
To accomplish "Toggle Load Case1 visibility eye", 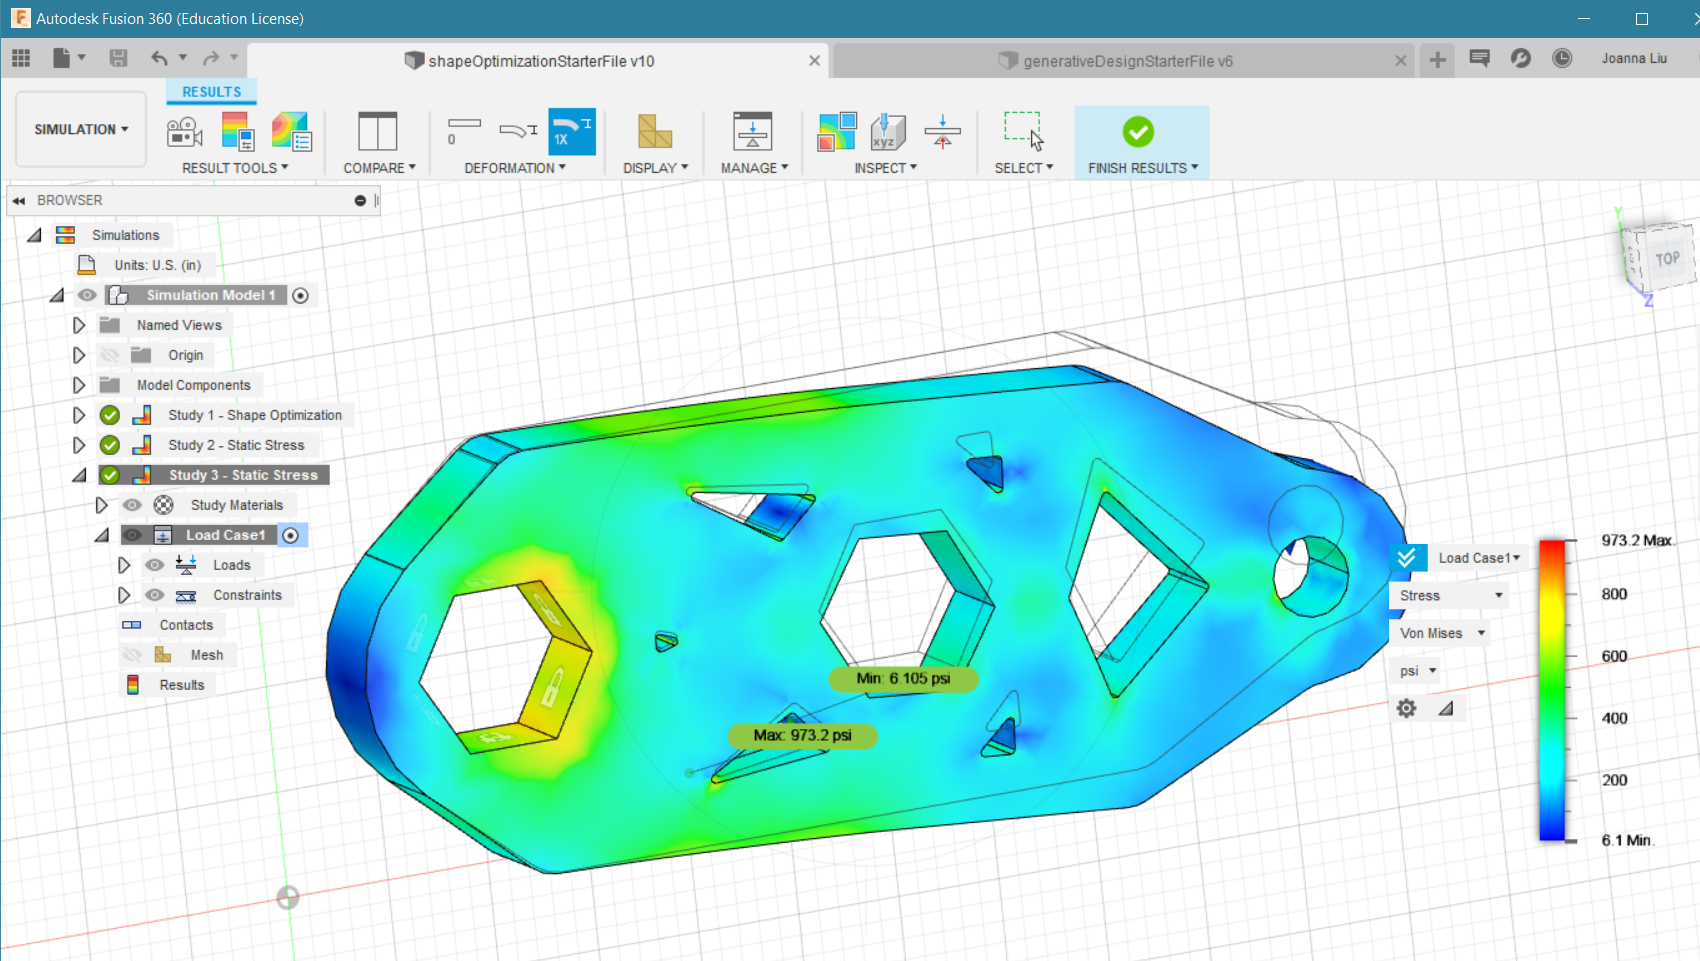I will [132, 535].
